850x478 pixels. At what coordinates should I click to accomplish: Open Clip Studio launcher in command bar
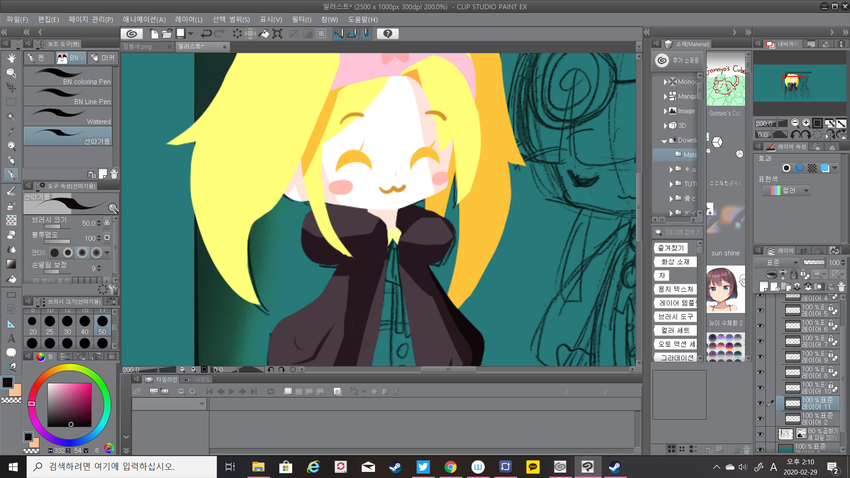[131, 34]
